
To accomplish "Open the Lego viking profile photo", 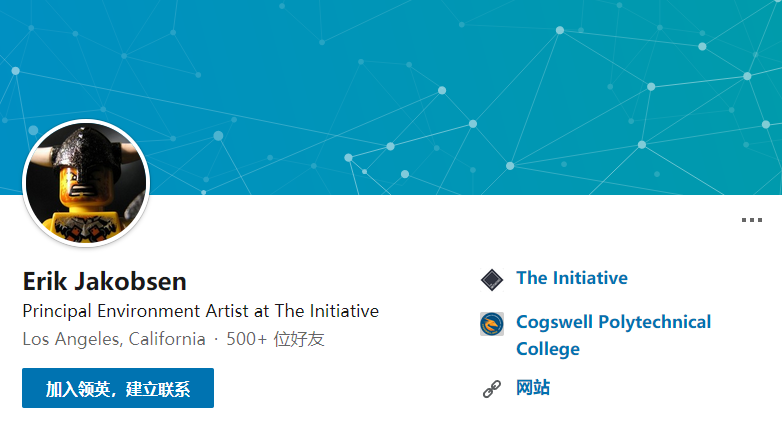I will (85, 184).
